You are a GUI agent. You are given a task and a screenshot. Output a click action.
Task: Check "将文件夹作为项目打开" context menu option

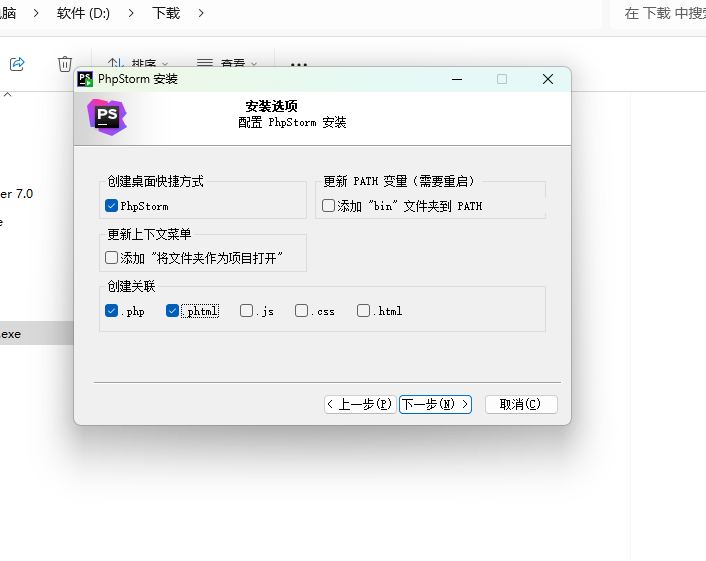click(x=111, y=258)
